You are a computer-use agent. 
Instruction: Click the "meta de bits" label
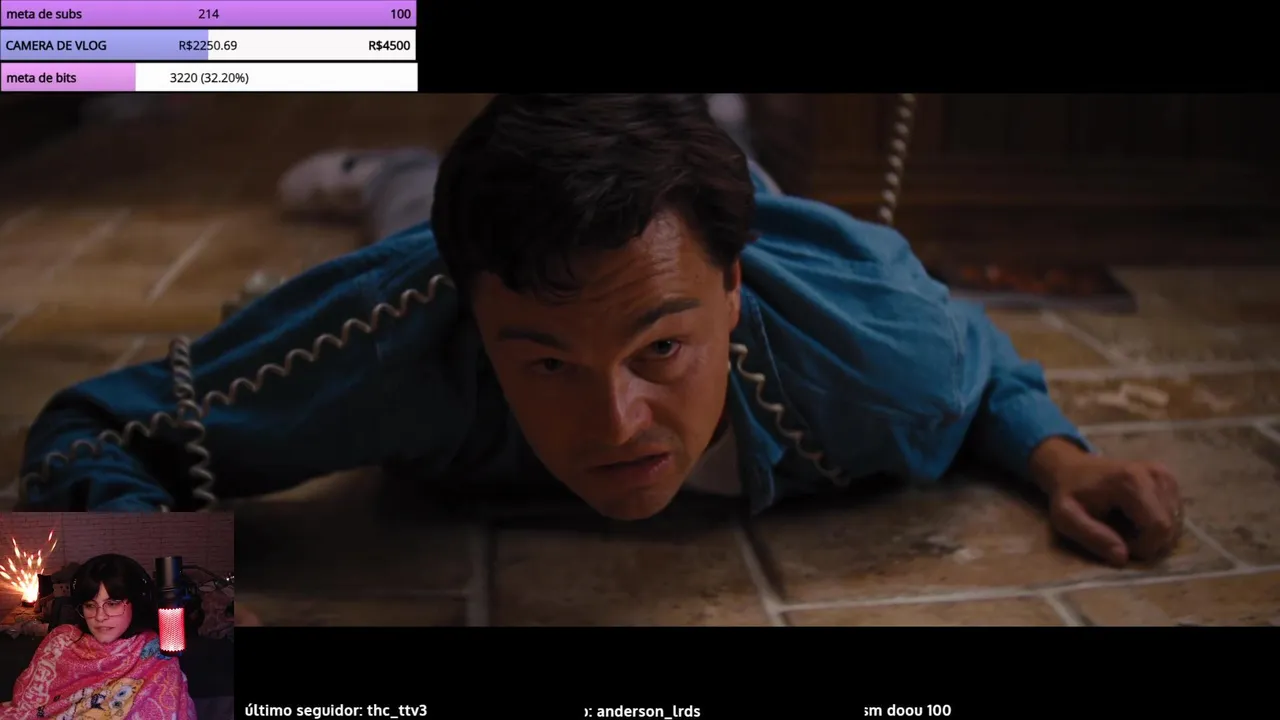41,77
